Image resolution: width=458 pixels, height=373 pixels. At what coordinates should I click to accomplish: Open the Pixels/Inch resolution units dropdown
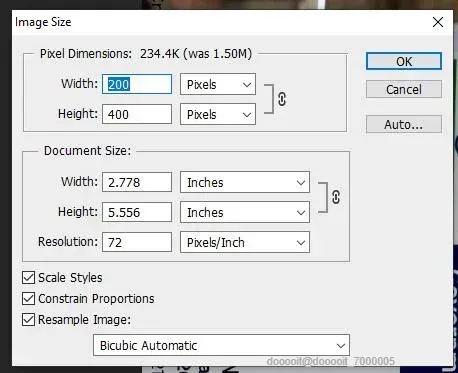(x=245, y=242)
